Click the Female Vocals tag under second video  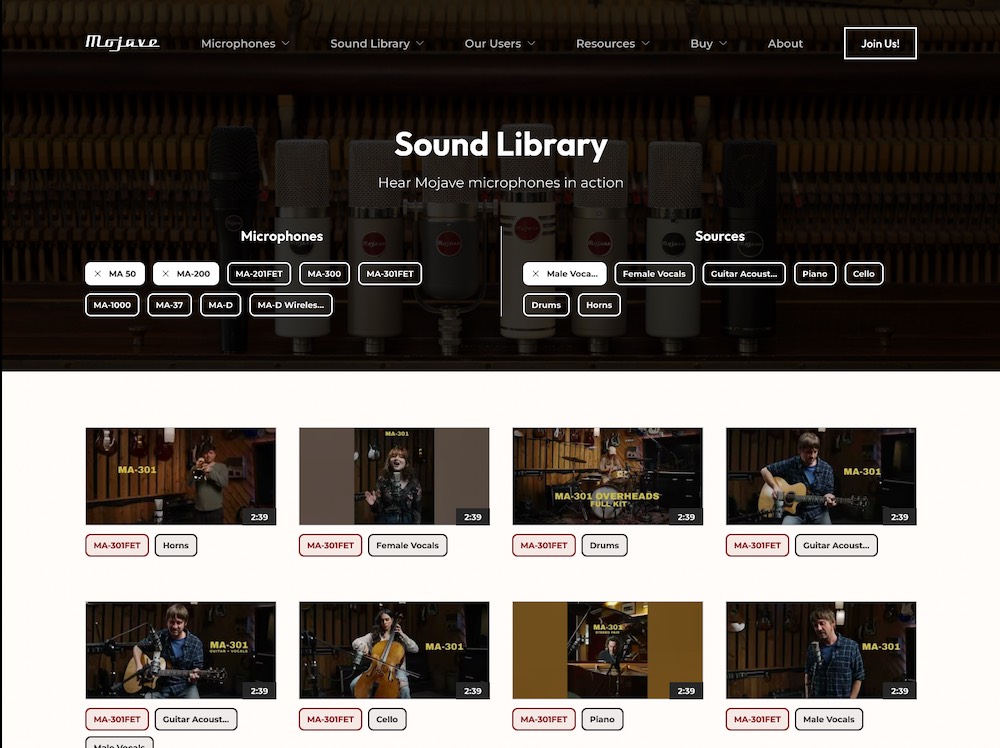(x=408, y=546)
